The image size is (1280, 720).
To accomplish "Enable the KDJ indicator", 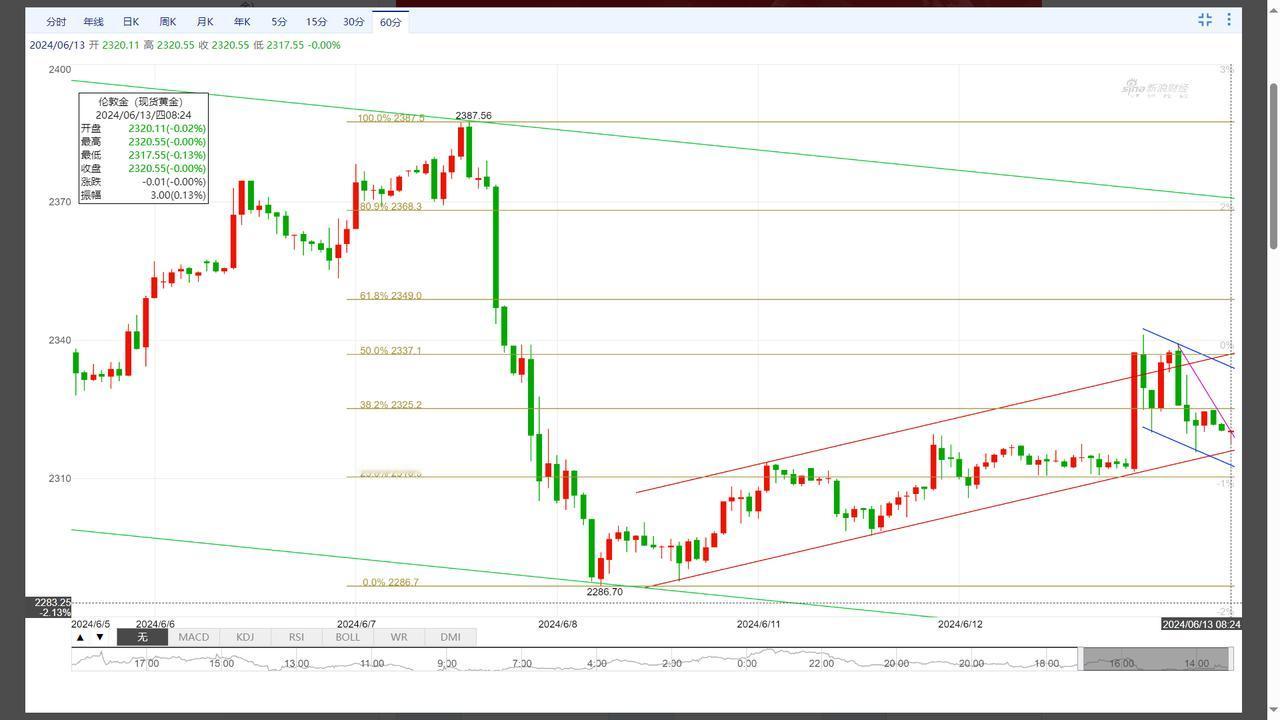I will point(245,637).
